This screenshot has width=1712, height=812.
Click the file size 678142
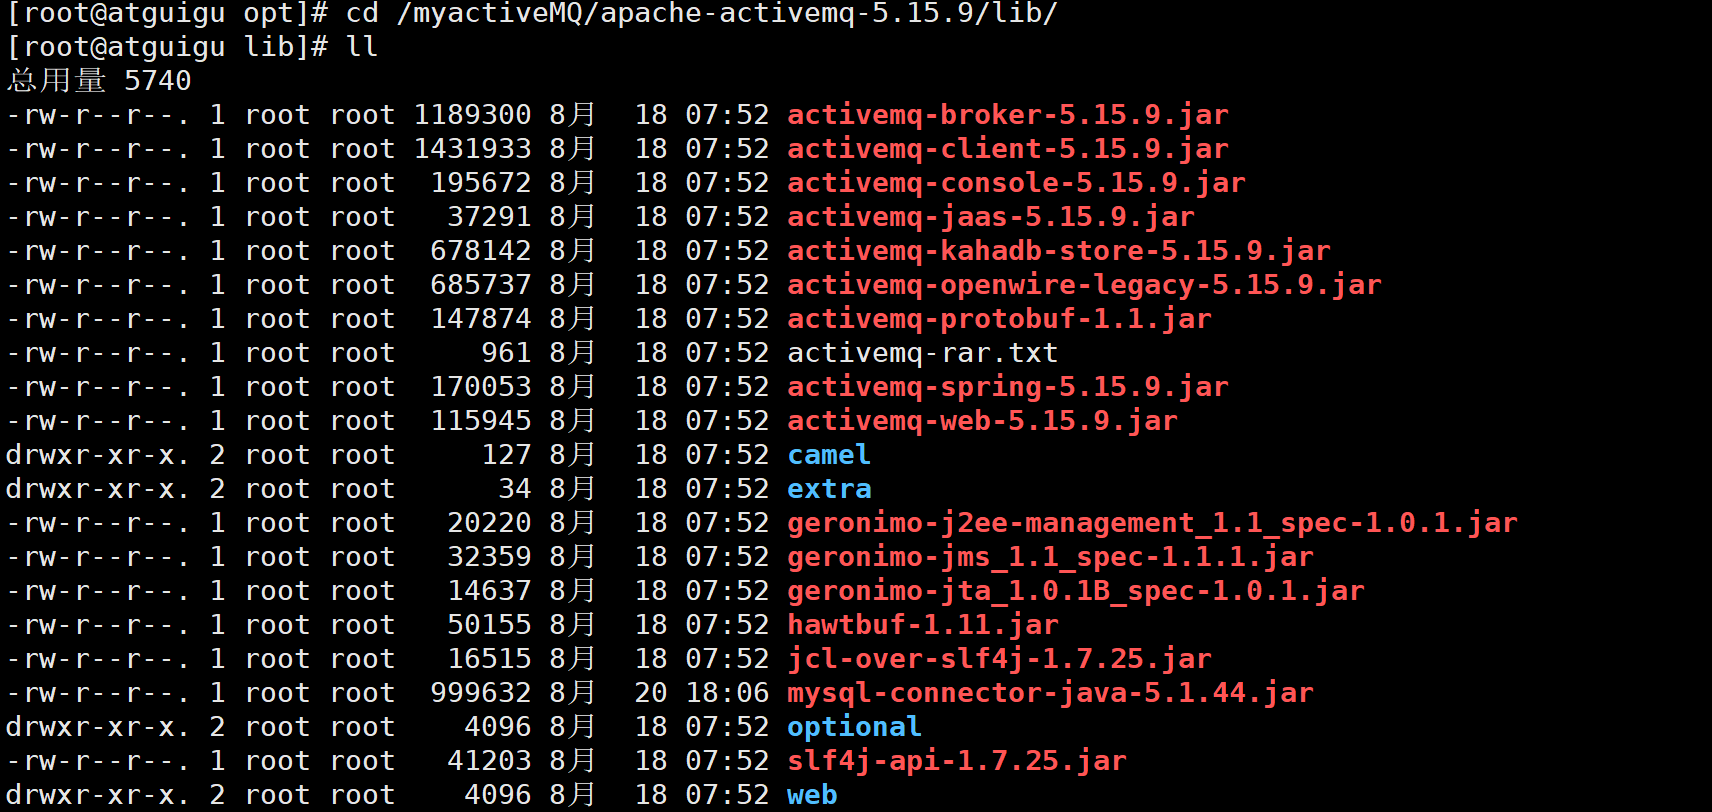pyautogui.click(x=481, y=252)
